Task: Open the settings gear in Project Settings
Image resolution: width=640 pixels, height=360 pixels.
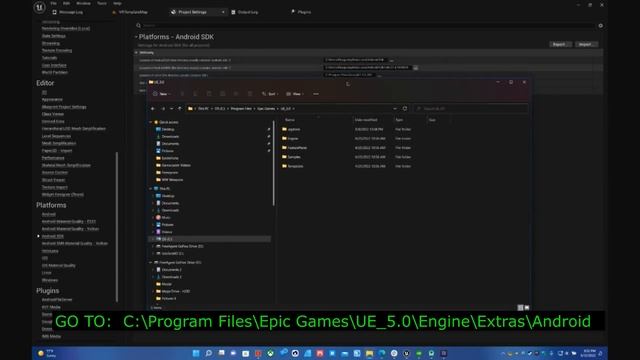Action: [x=600, y=26]
